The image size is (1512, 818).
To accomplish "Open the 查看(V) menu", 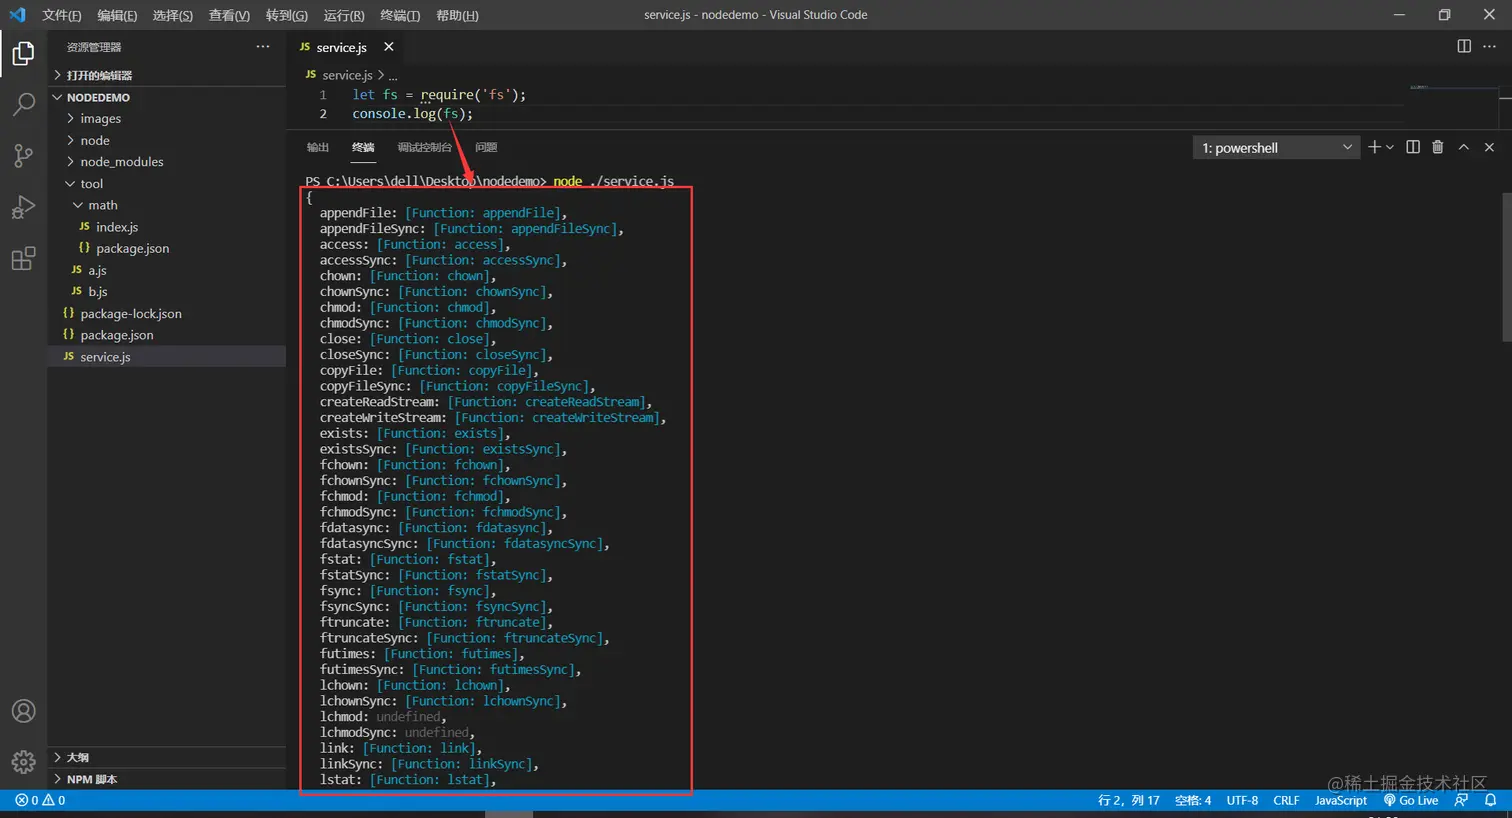I will (x=229, y=15).
